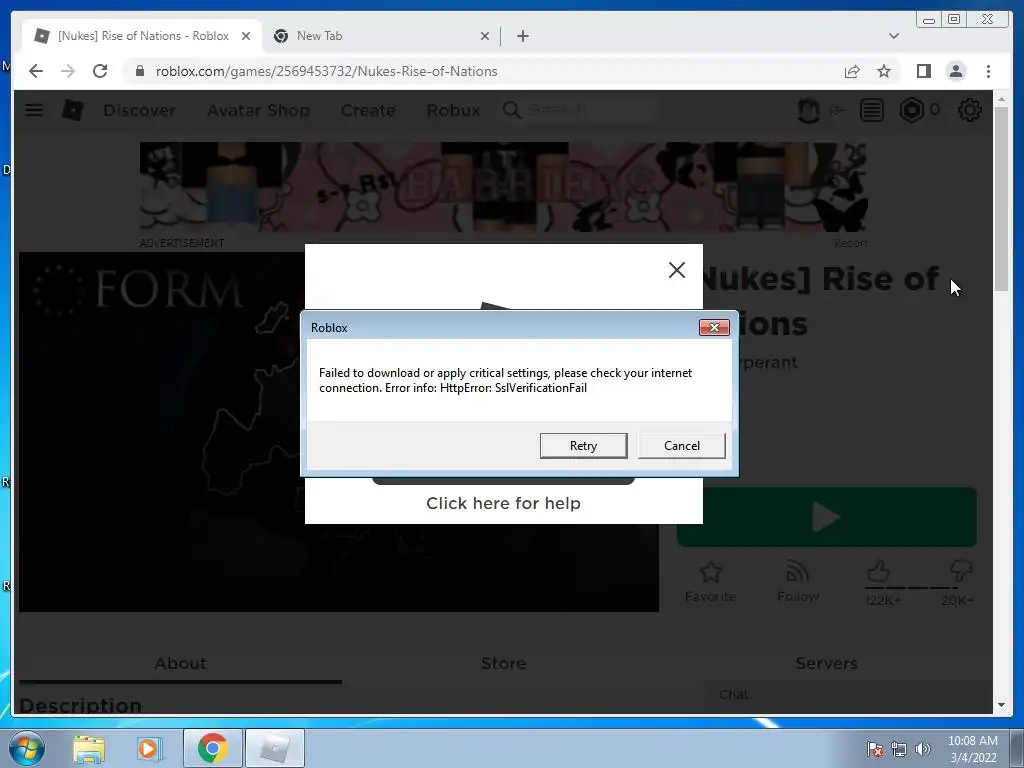This screenshot has width=1024, height=768.
Task: View site info via padlock icon
Action: point(139,71)
